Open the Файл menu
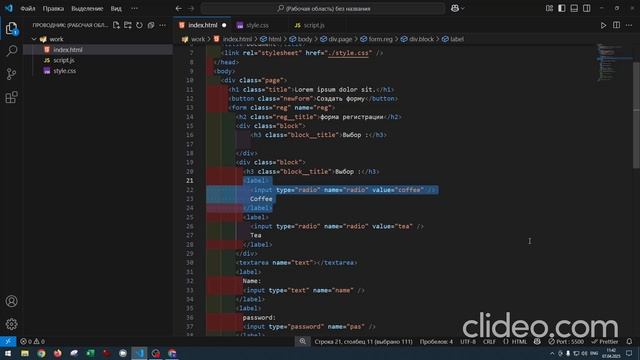The image size is (640, 360). coord(28,8)
